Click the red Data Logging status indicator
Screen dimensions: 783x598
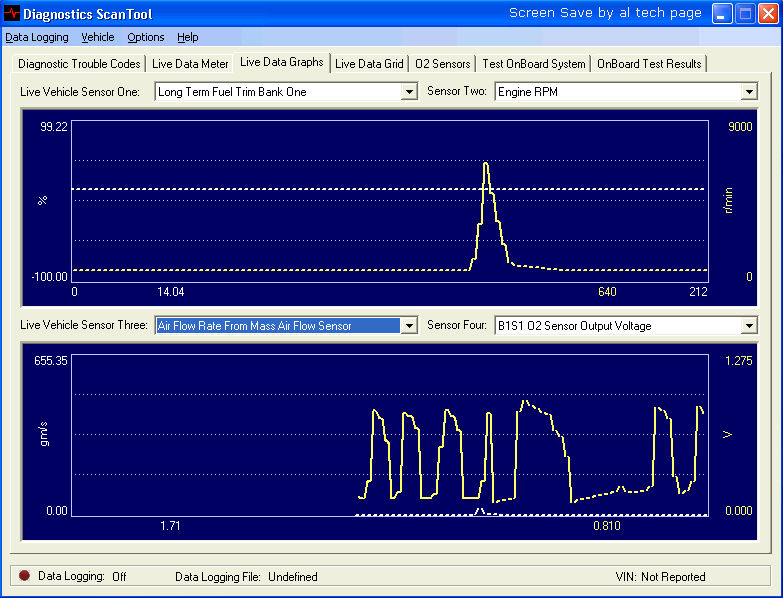coord(24,576)
